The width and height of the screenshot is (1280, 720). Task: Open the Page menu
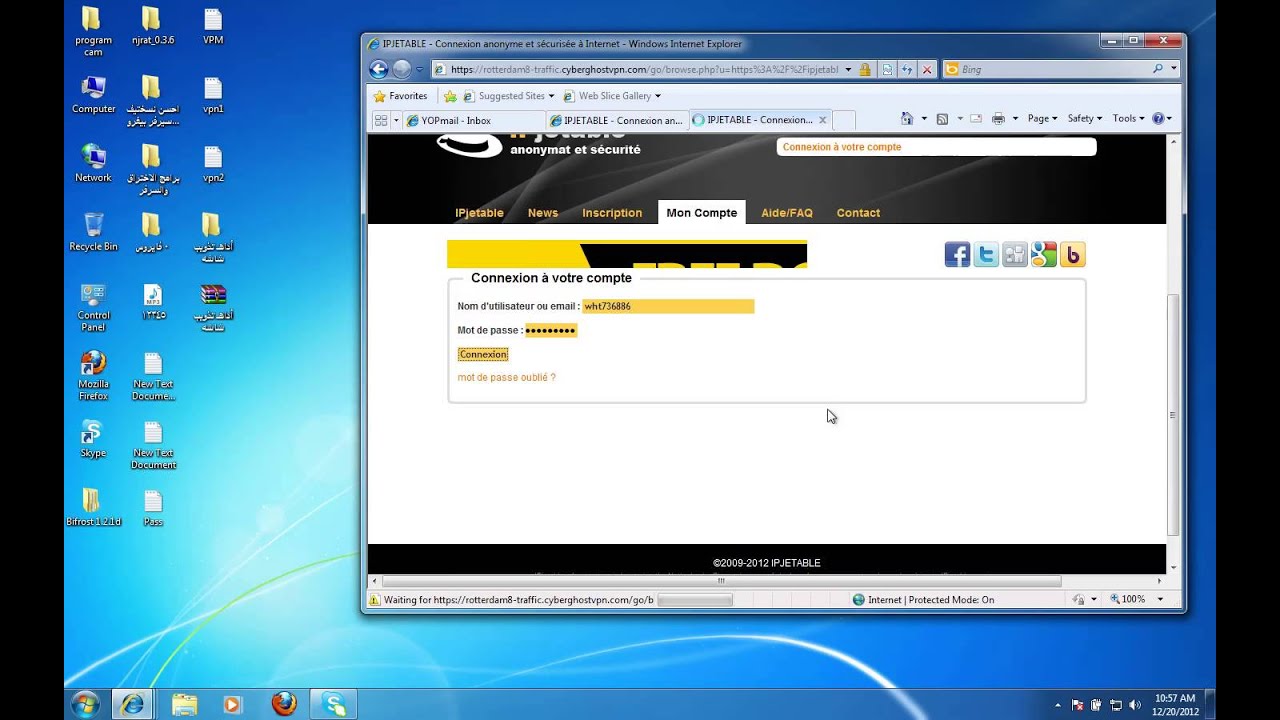click(1042, 118)
